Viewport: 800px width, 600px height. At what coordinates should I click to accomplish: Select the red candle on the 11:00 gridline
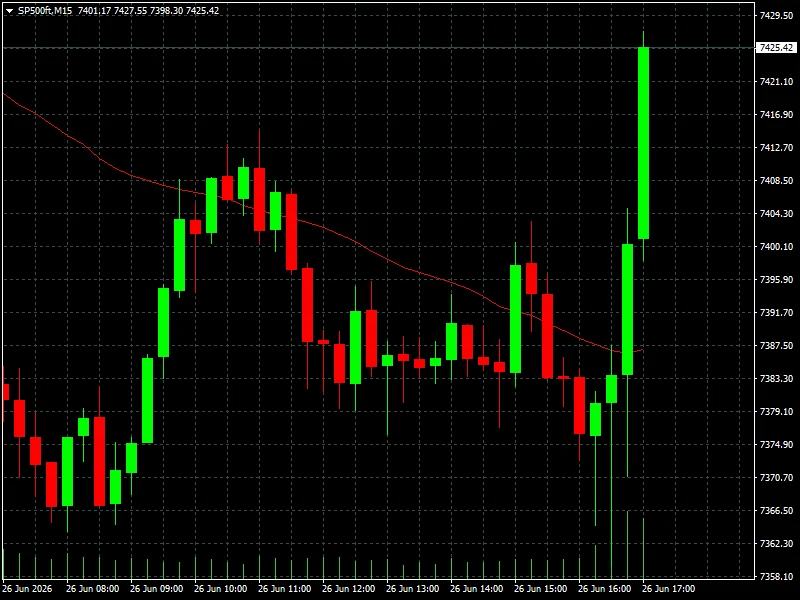coord(259,199)
